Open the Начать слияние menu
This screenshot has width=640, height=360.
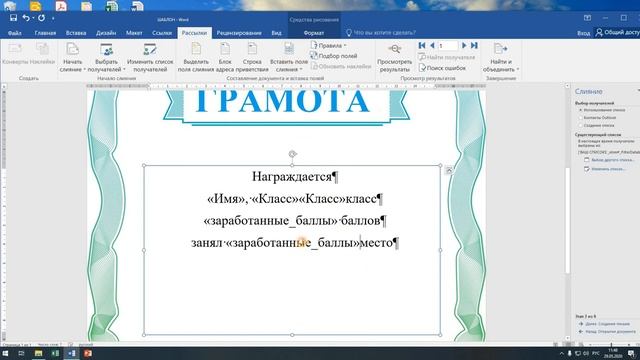coord(72,58)
